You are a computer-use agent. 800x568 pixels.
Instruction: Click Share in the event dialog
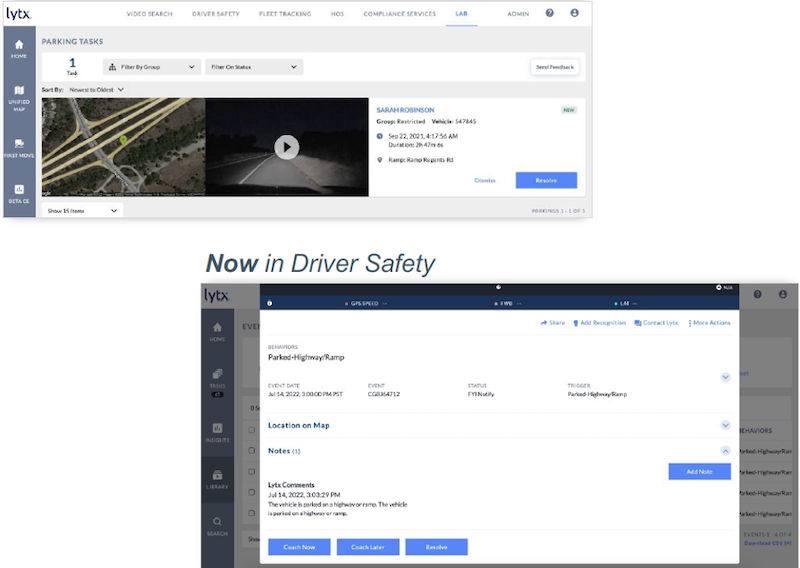(553, 323)
